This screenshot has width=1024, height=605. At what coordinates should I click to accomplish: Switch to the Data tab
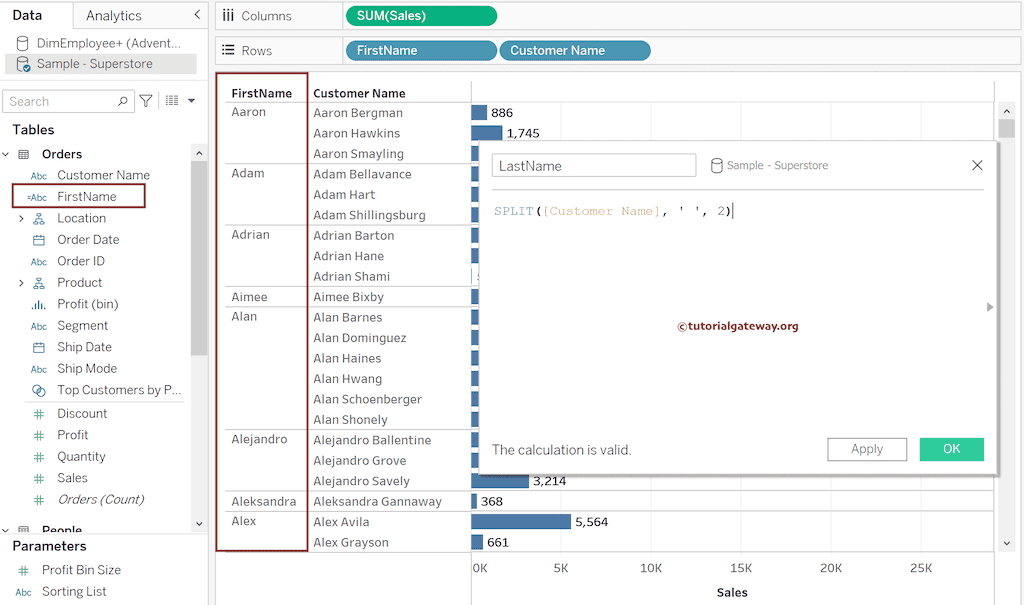[27, 15]
